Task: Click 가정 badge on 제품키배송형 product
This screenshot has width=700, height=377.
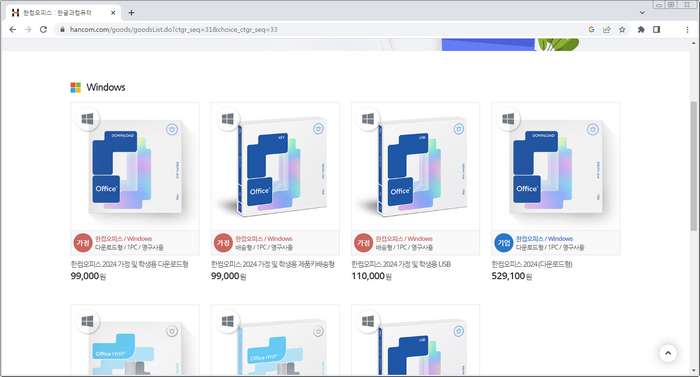Action: coord(223,243)
